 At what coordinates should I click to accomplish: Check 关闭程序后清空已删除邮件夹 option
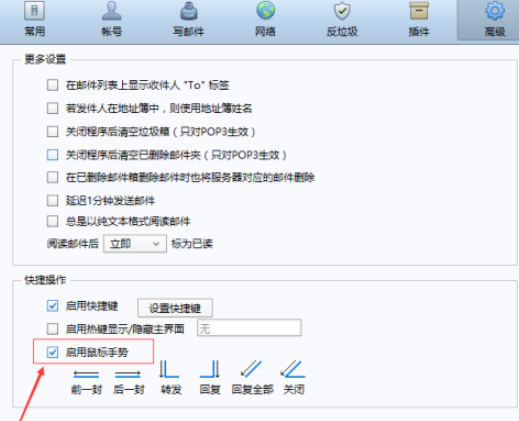tap(52, 155)
